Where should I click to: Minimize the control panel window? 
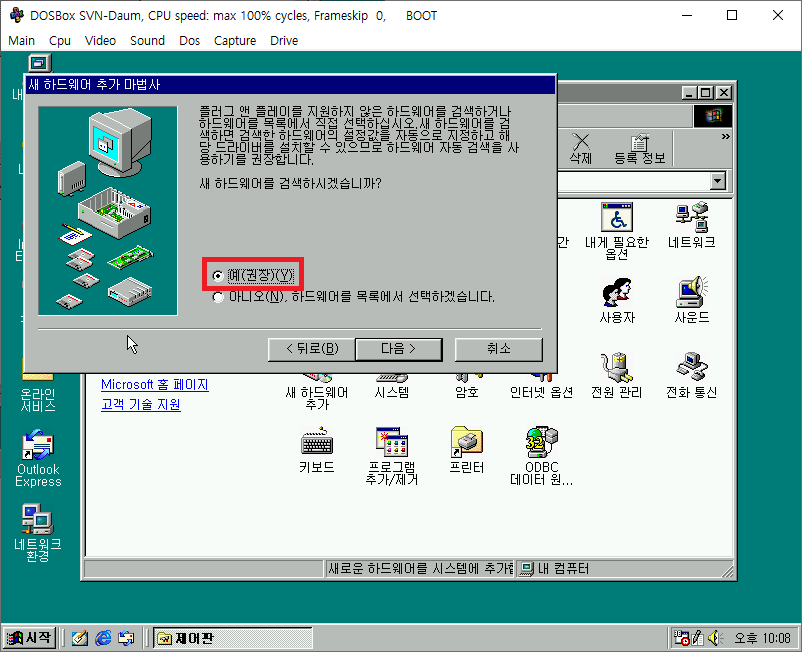pos(689,93)
